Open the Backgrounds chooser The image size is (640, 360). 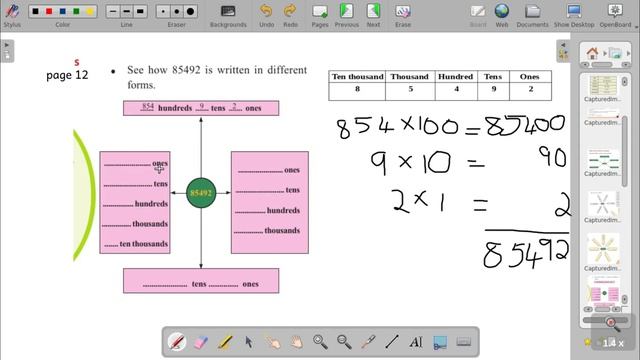coord(228,15)
